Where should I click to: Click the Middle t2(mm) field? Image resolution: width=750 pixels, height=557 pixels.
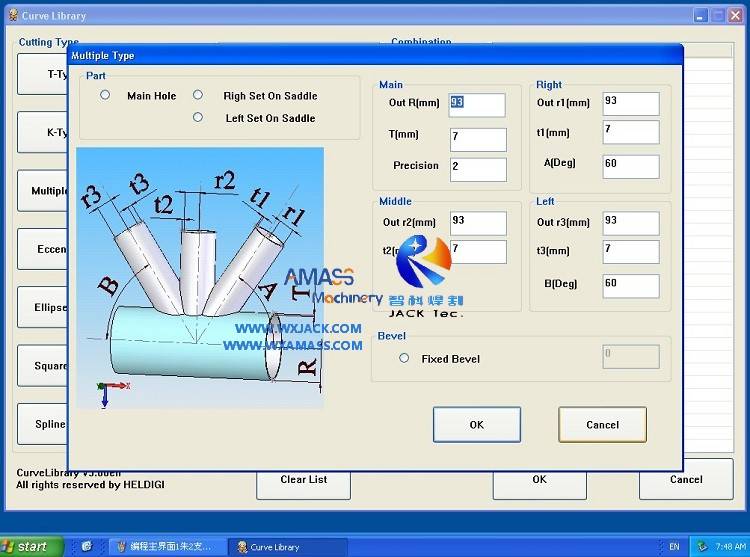click(x=478, y=252)
